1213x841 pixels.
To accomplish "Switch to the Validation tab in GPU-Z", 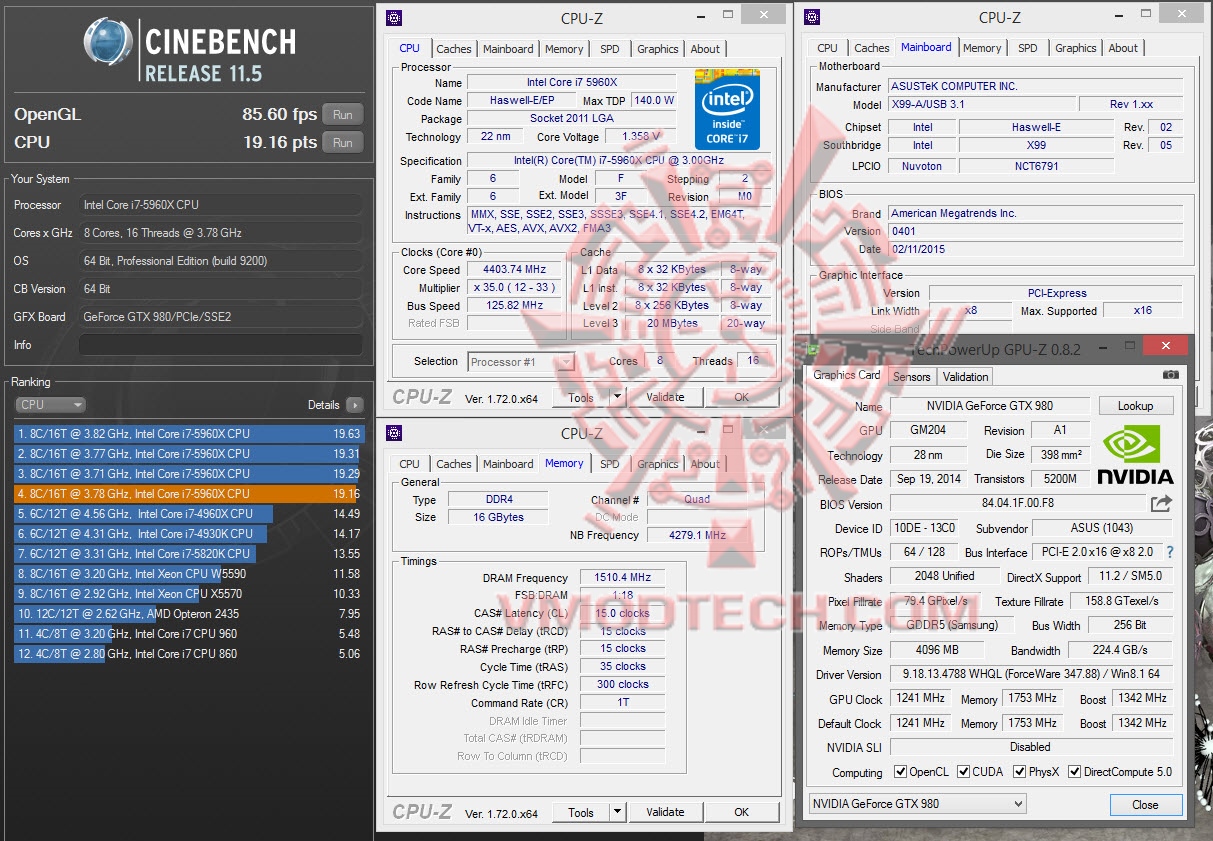I will pyautogui.click(x=965, y=377).
